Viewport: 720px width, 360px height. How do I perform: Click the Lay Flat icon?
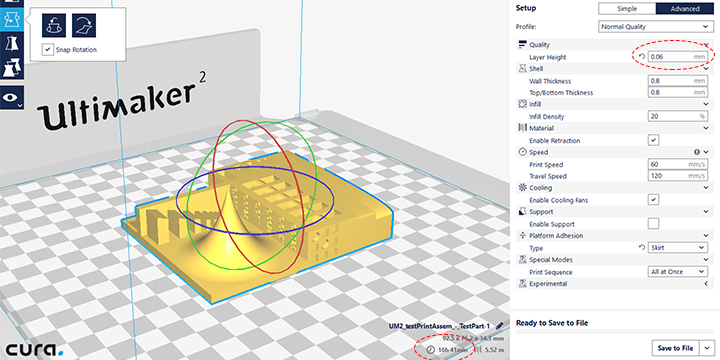tap(84, 25)
